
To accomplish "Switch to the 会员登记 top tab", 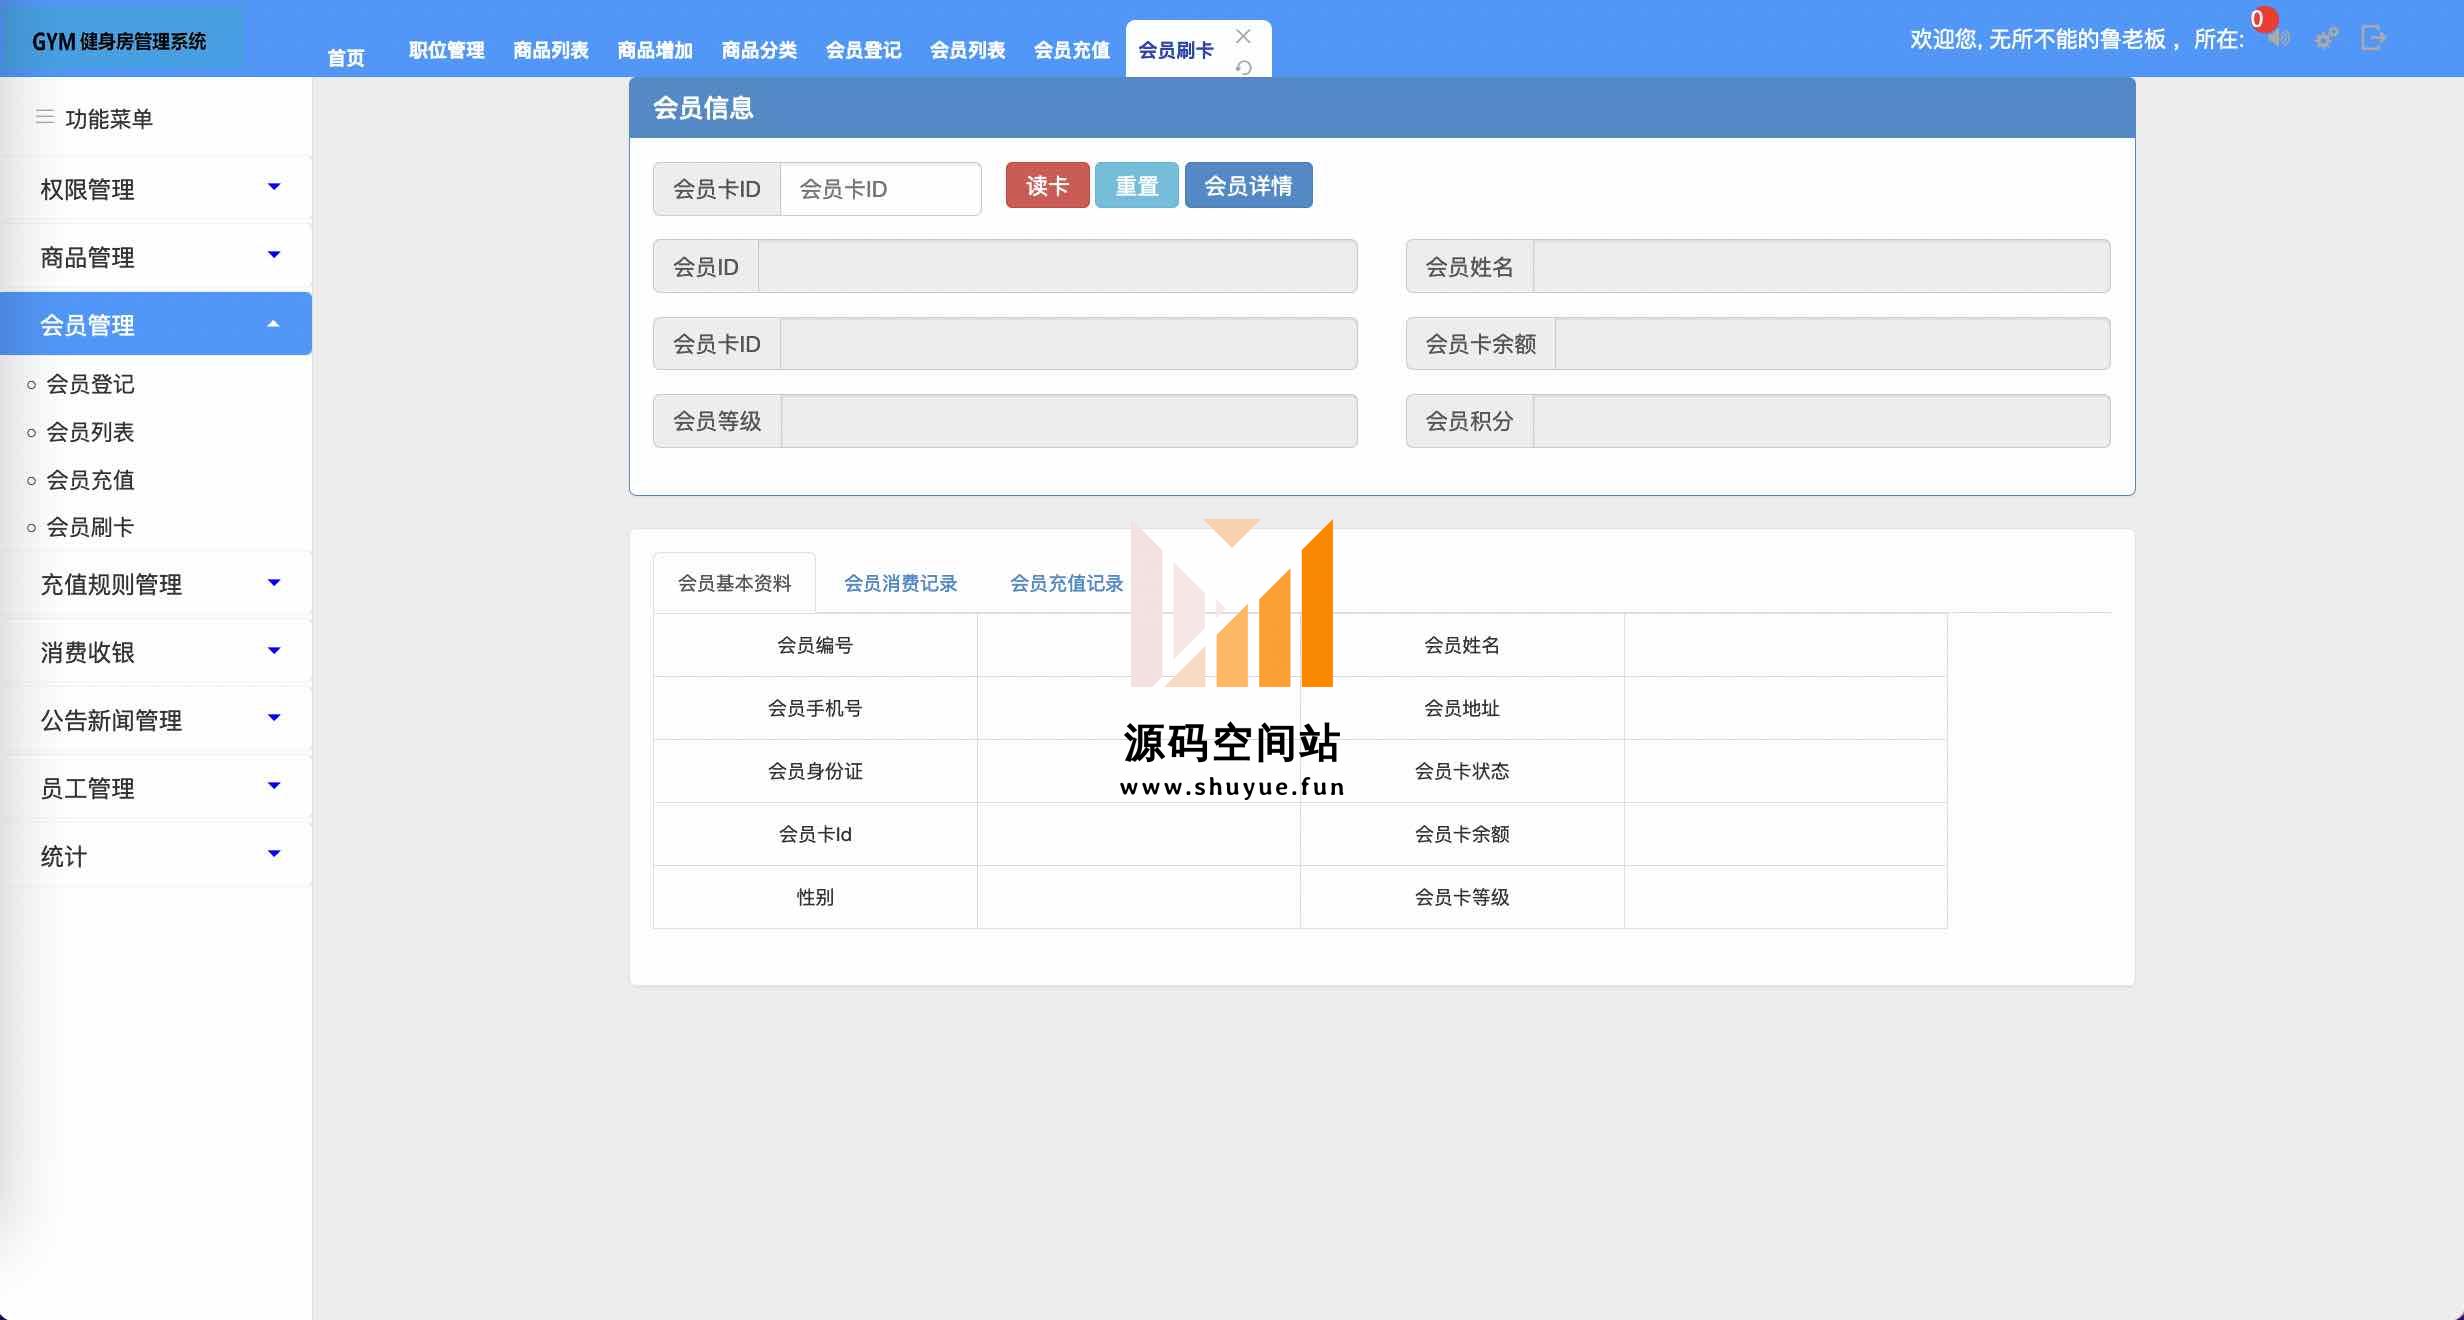I will coord(863,50).
